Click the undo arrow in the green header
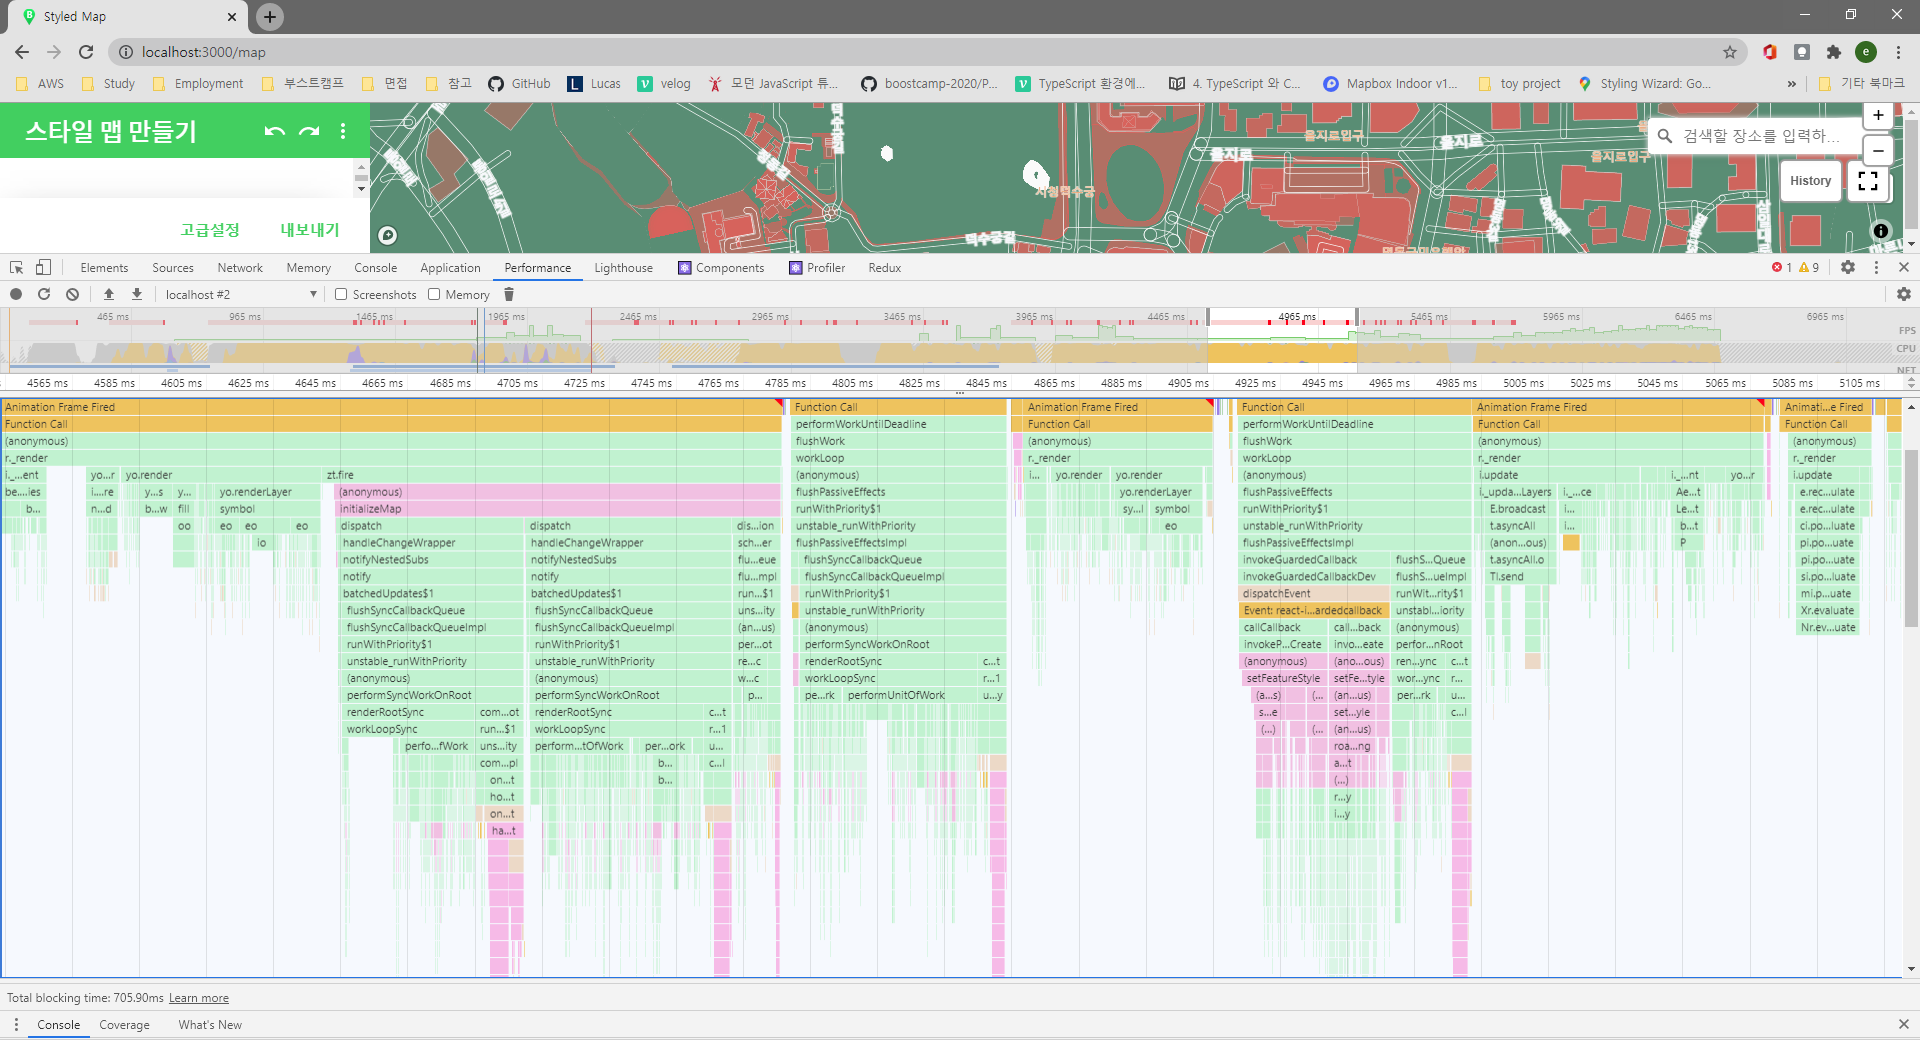The image size is (1920, 1040). [275, 131]
